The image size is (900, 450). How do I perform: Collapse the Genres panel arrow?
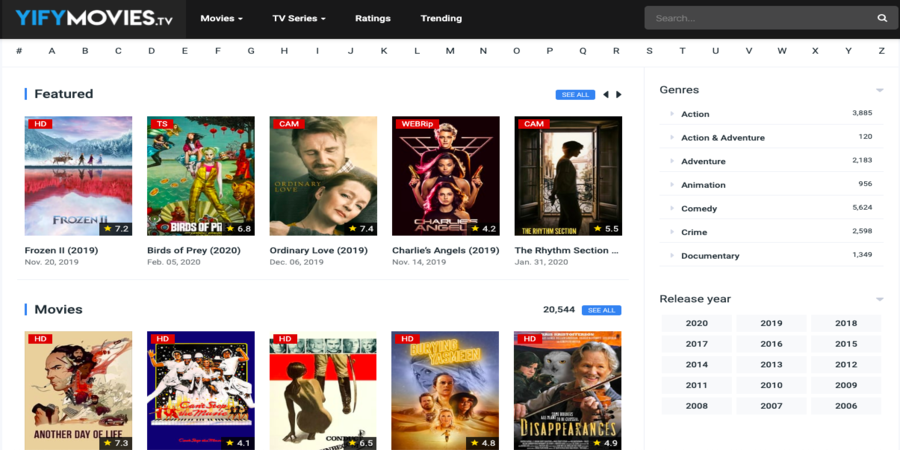coord(879,90)
